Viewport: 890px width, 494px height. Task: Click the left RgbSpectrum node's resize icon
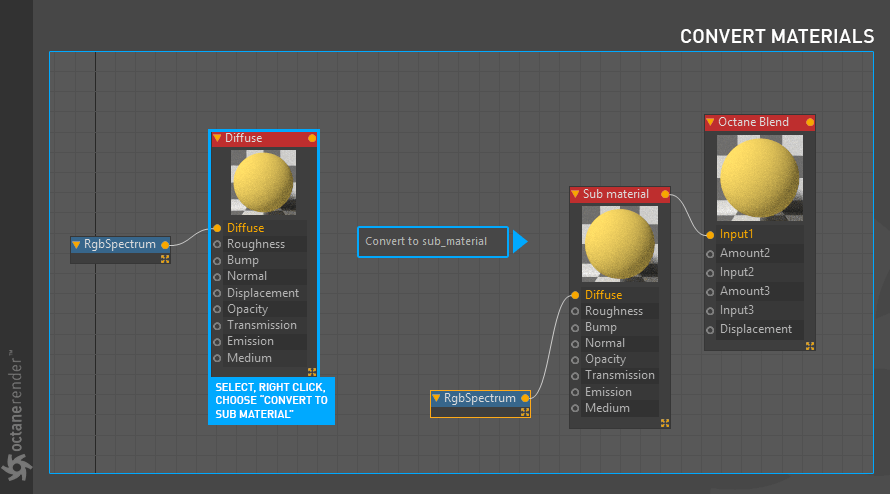[x=165, y=259]
